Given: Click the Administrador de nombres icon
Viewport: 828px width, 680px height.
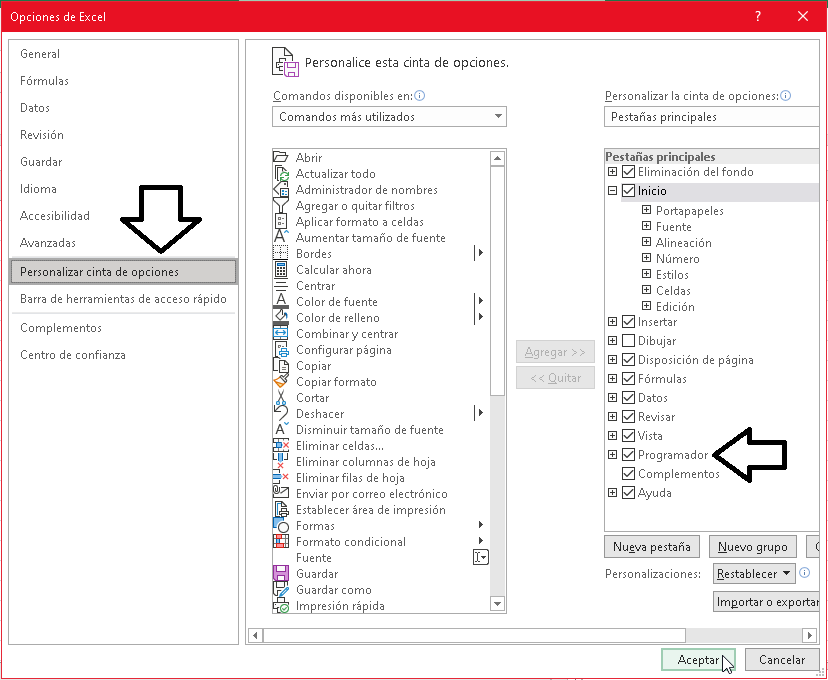Looking at the screenshot, I should click(x=281, y=190).
